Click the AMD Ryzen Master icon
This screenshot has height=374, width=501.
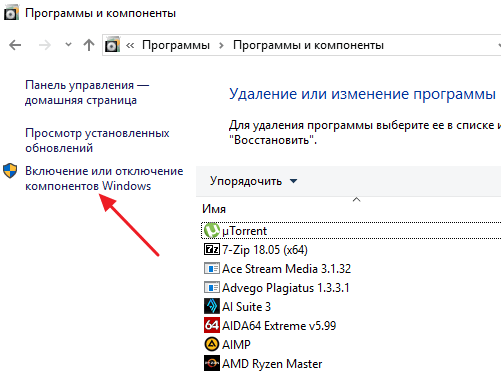(x=212, y=363)
